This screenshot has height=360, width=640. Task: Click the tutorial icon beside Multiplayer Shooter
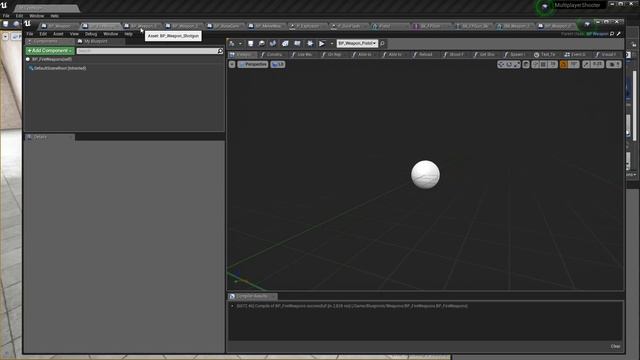click(x=544, y=6)
